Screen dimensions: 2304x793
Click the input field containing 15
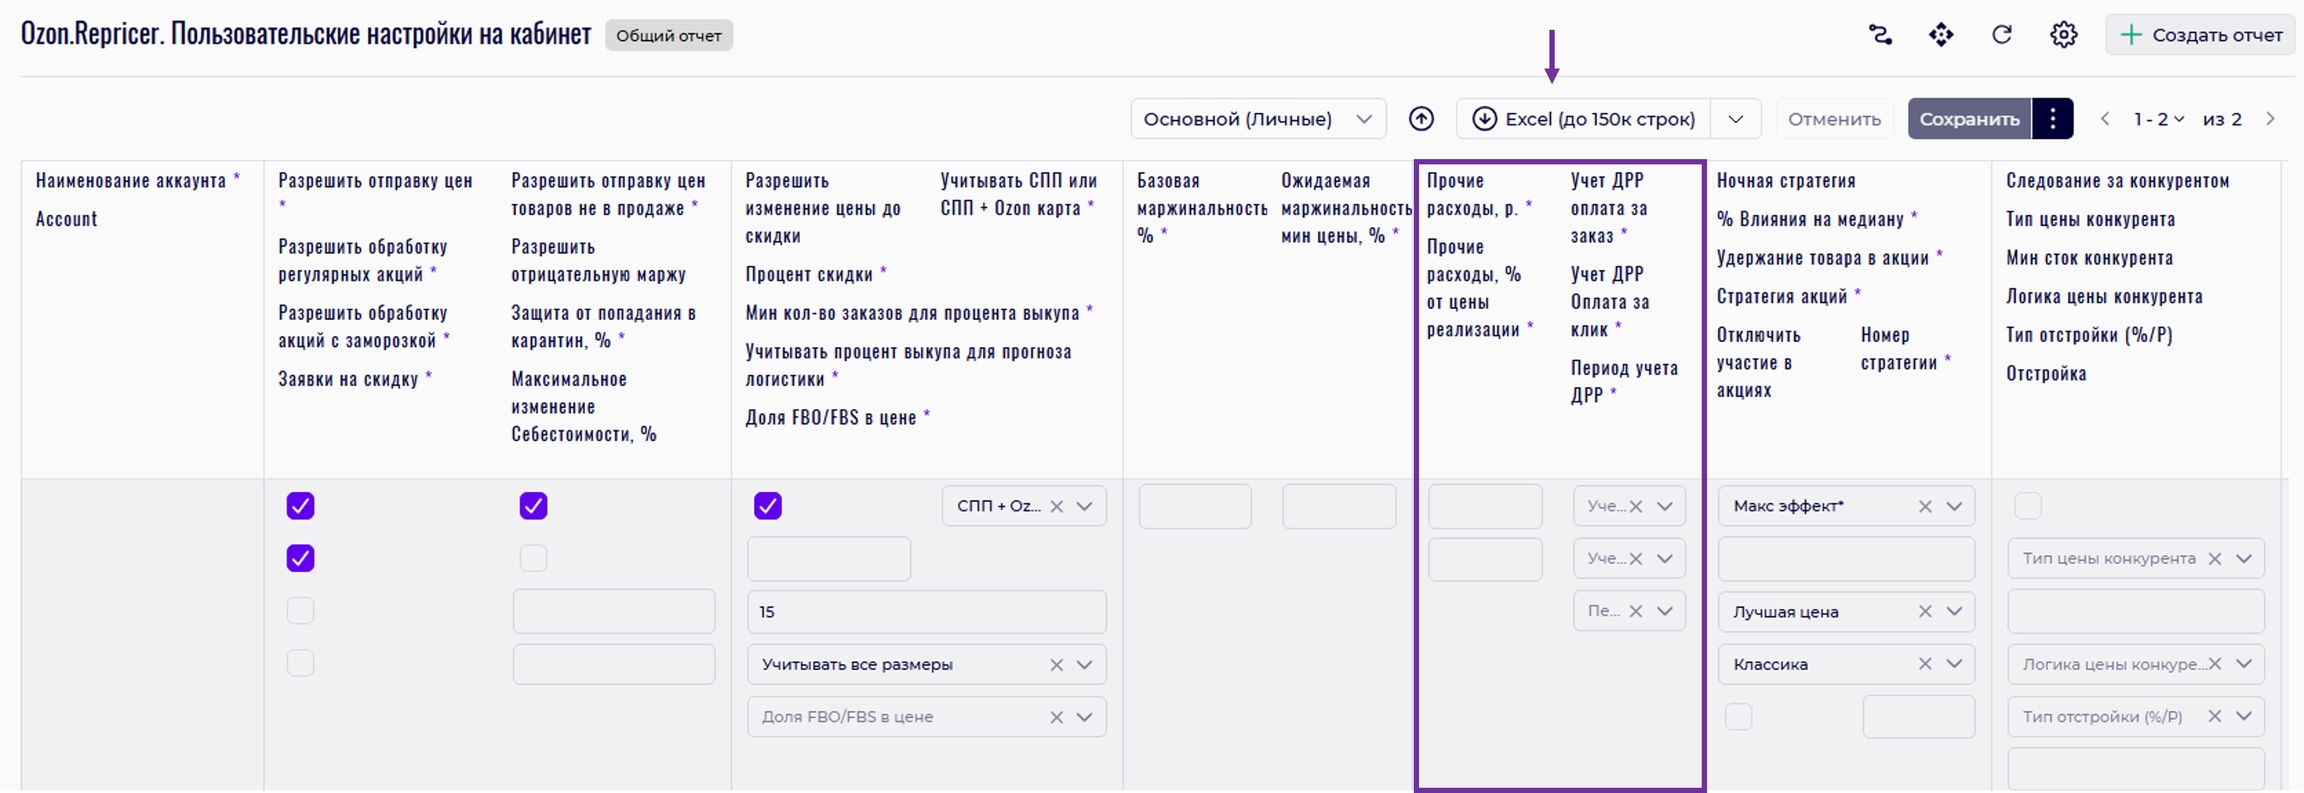(x=926, y=612)
